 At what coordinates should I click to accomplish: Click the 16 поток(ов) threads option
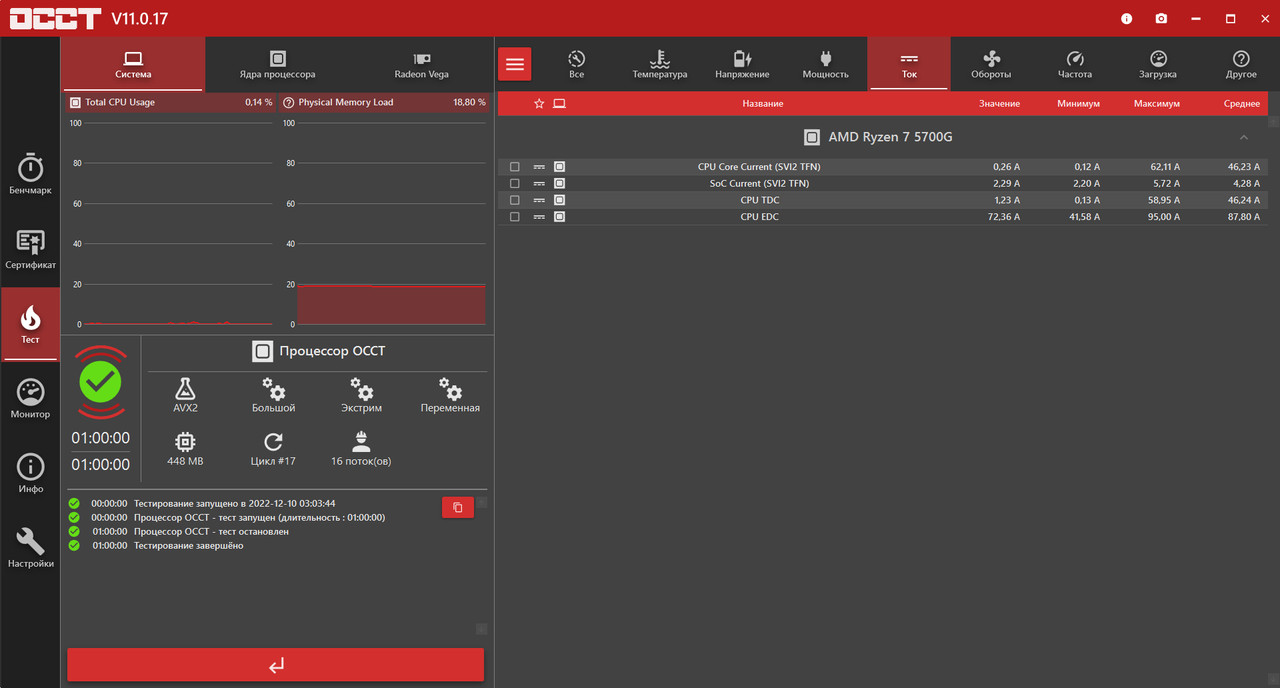361,449
